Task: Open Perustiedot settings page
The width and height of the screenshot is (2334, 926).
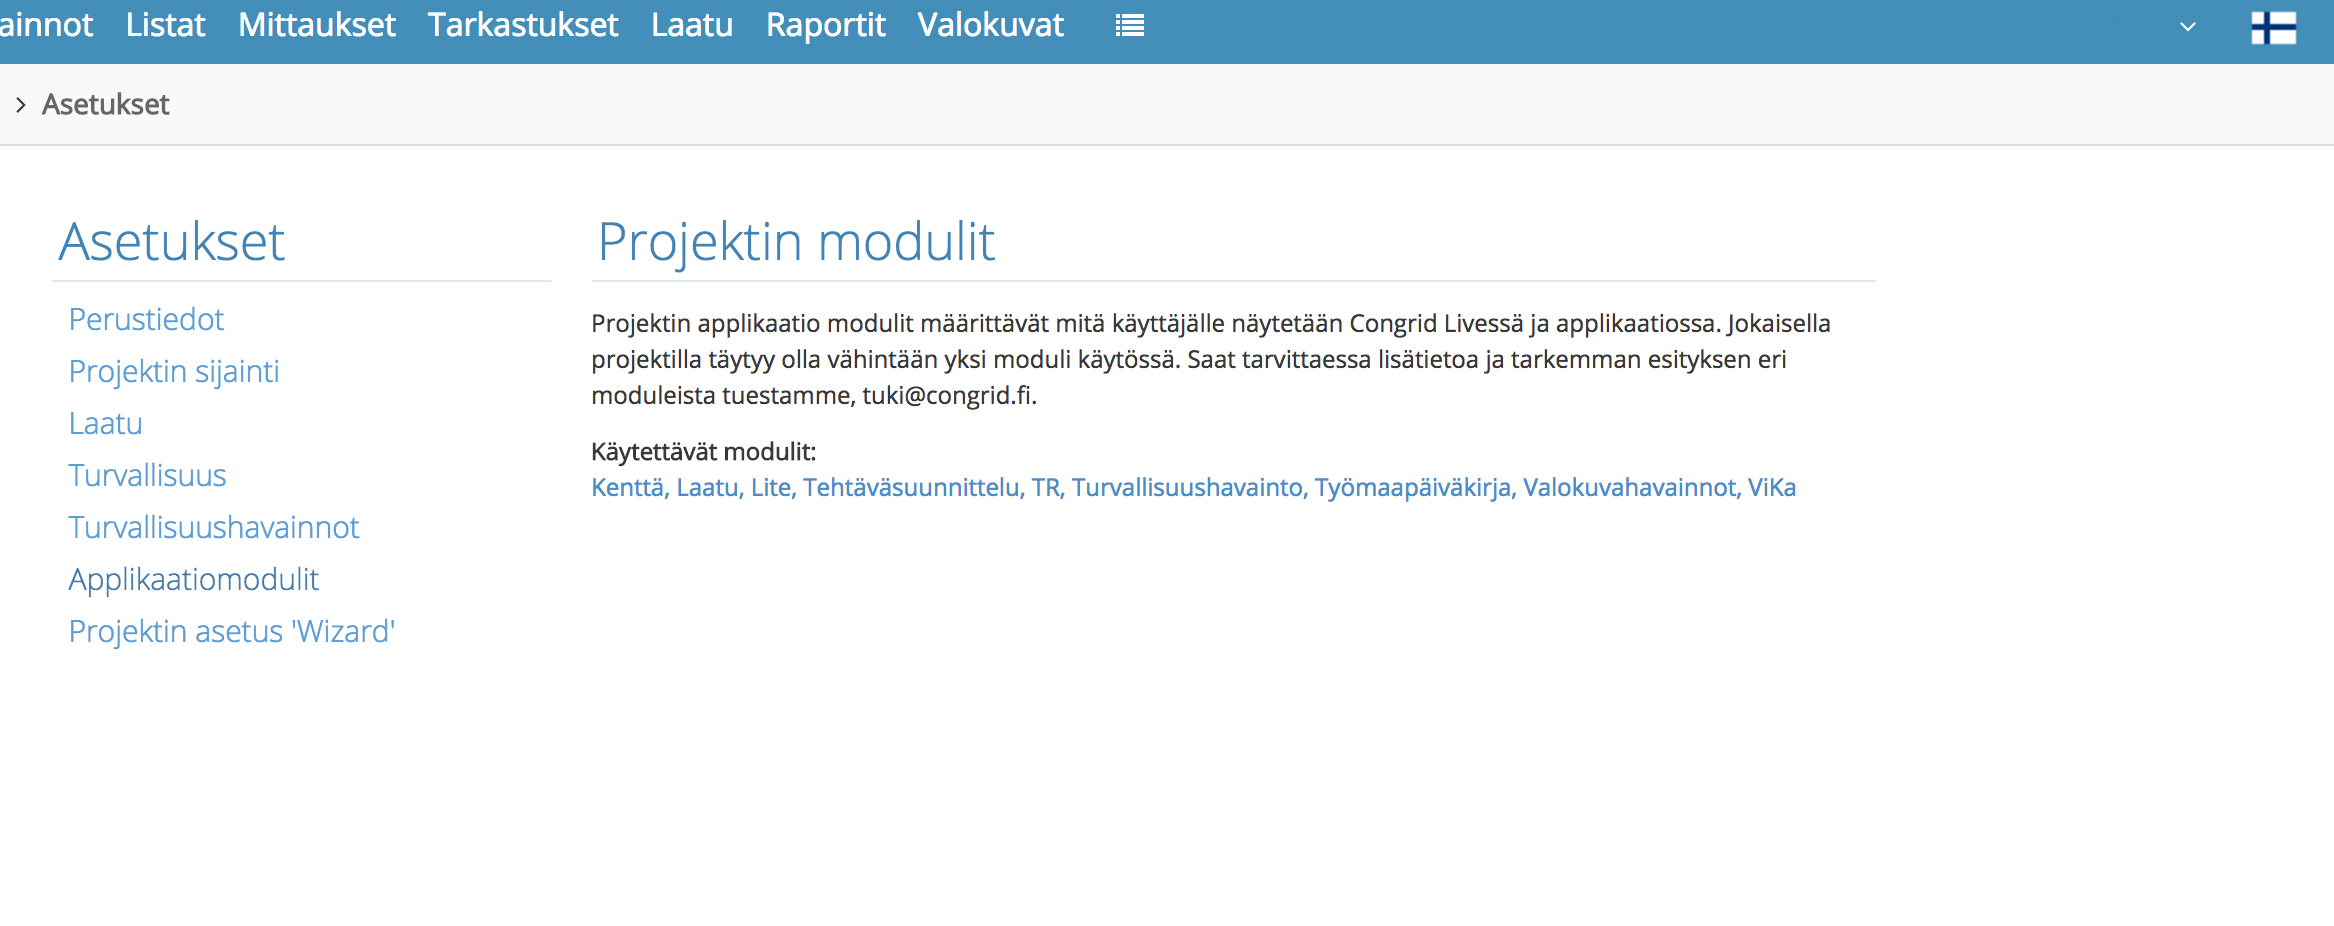Action: click(146, 319)
